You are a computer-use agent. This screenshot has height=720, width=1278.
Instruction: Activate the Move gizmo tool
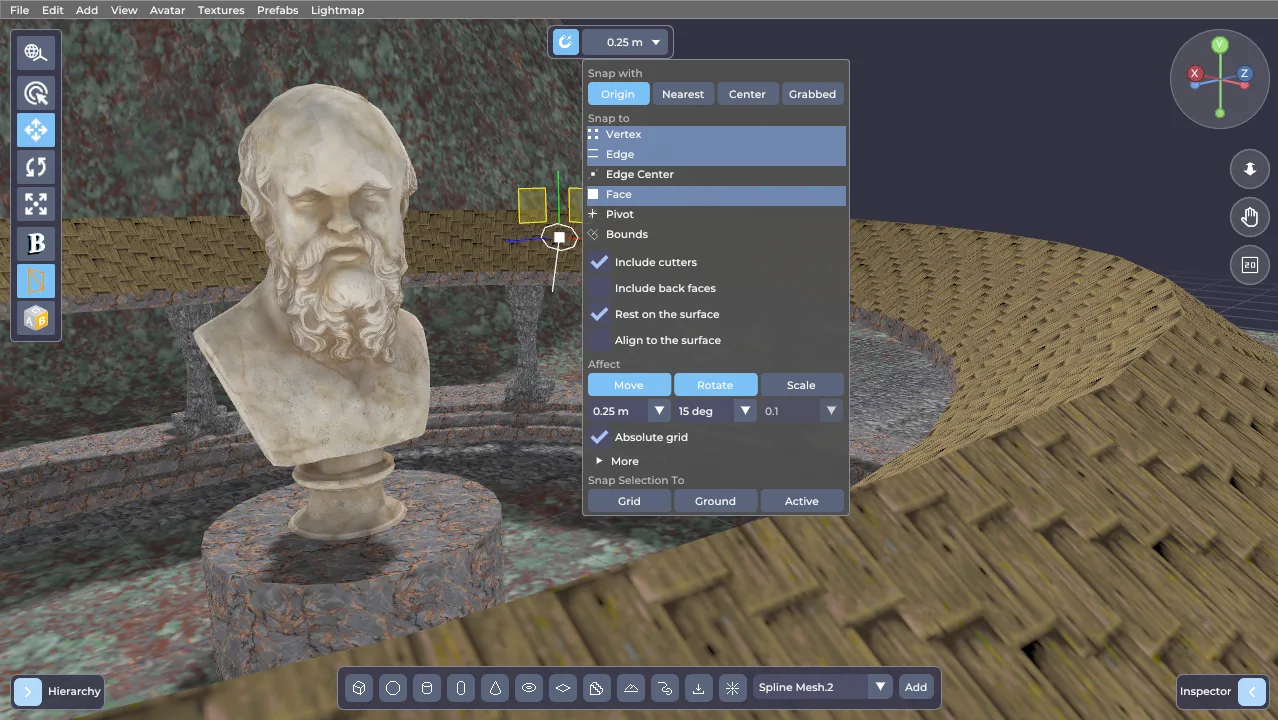pyautogui.click(x=36, y=130)
